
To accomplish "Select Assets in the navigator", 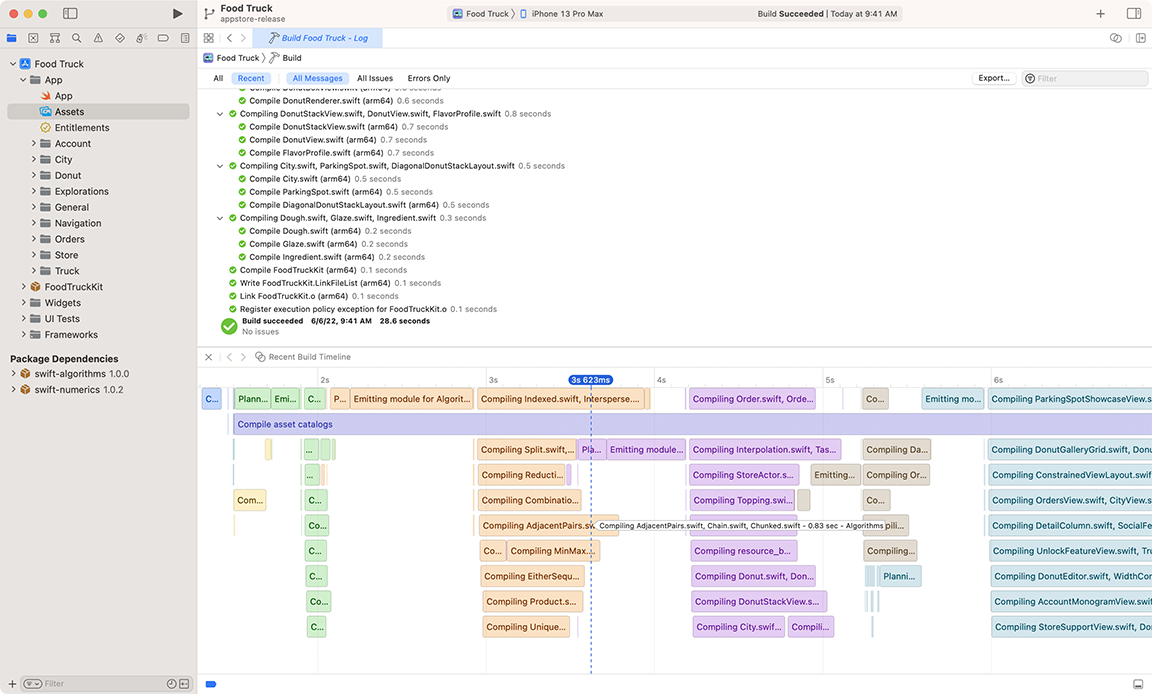I will [x=98, y=112].
